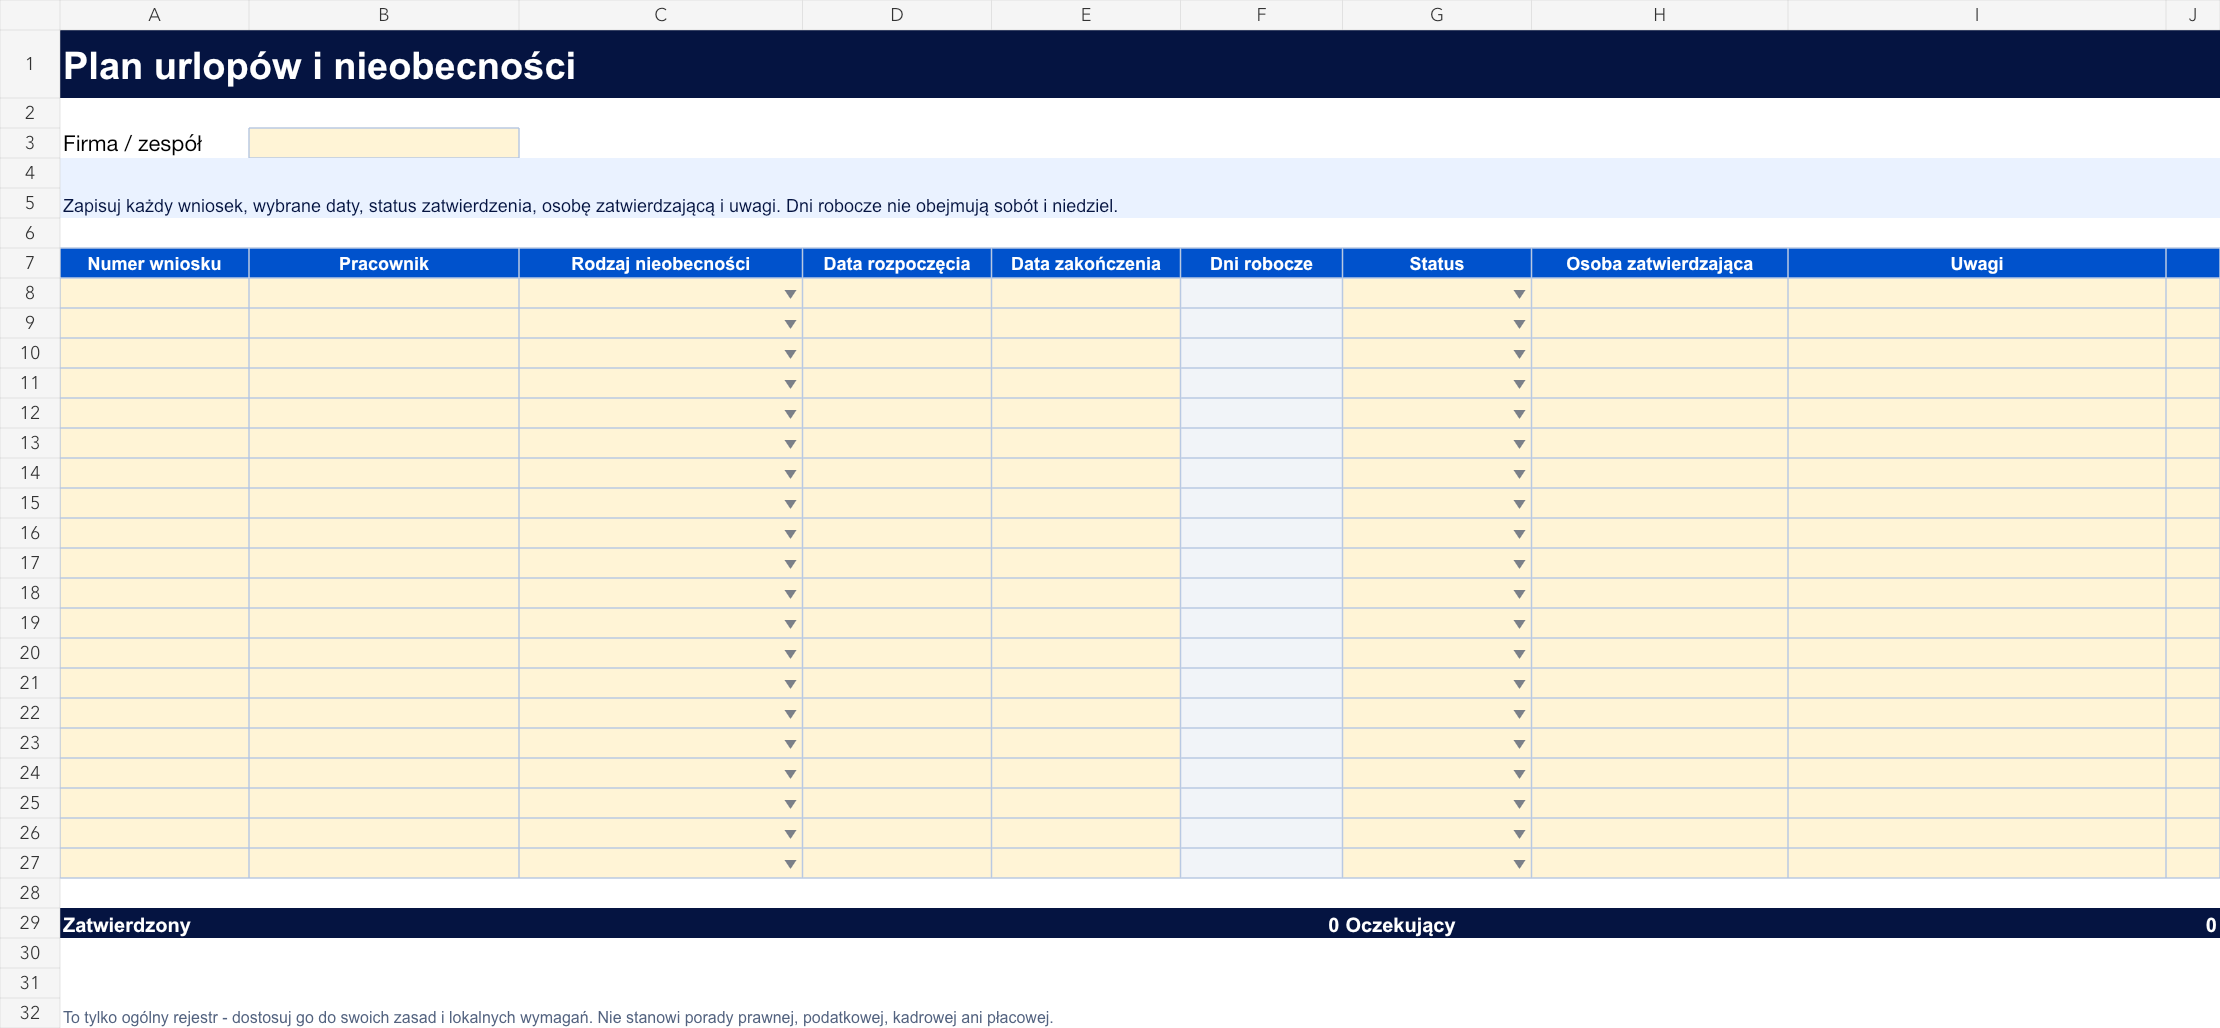Click the Firma / zespół input field
This screenshot has height=1028, width=2220.
pyautogui.click(x=384, y=143)
